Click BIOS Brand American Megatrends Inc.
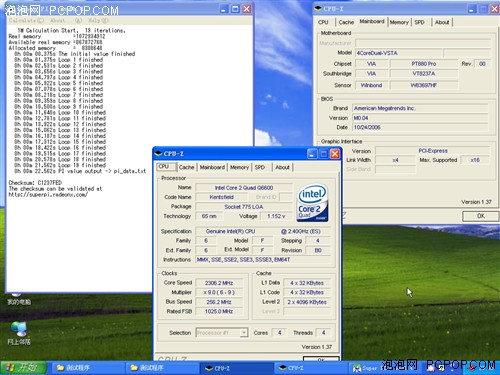The height and width of the screenshot is (375, 500). 420,108
